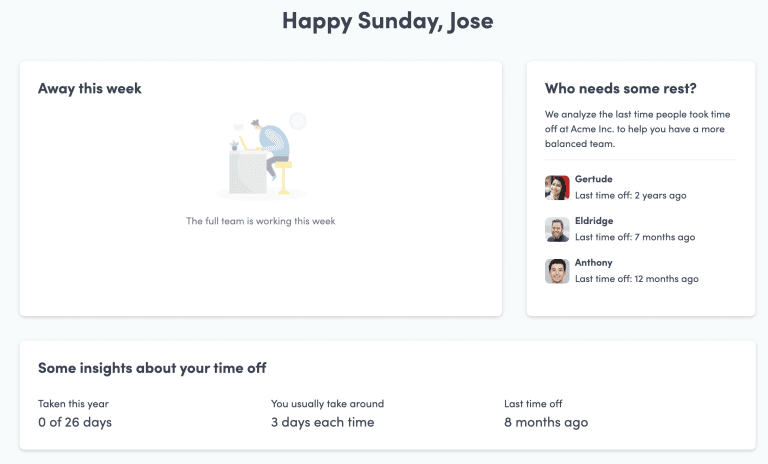Image resolution: width=768 pixels, height=464 pixels.
Task: Open Gertude's name in rest list
Action: (x=594, y=179)
